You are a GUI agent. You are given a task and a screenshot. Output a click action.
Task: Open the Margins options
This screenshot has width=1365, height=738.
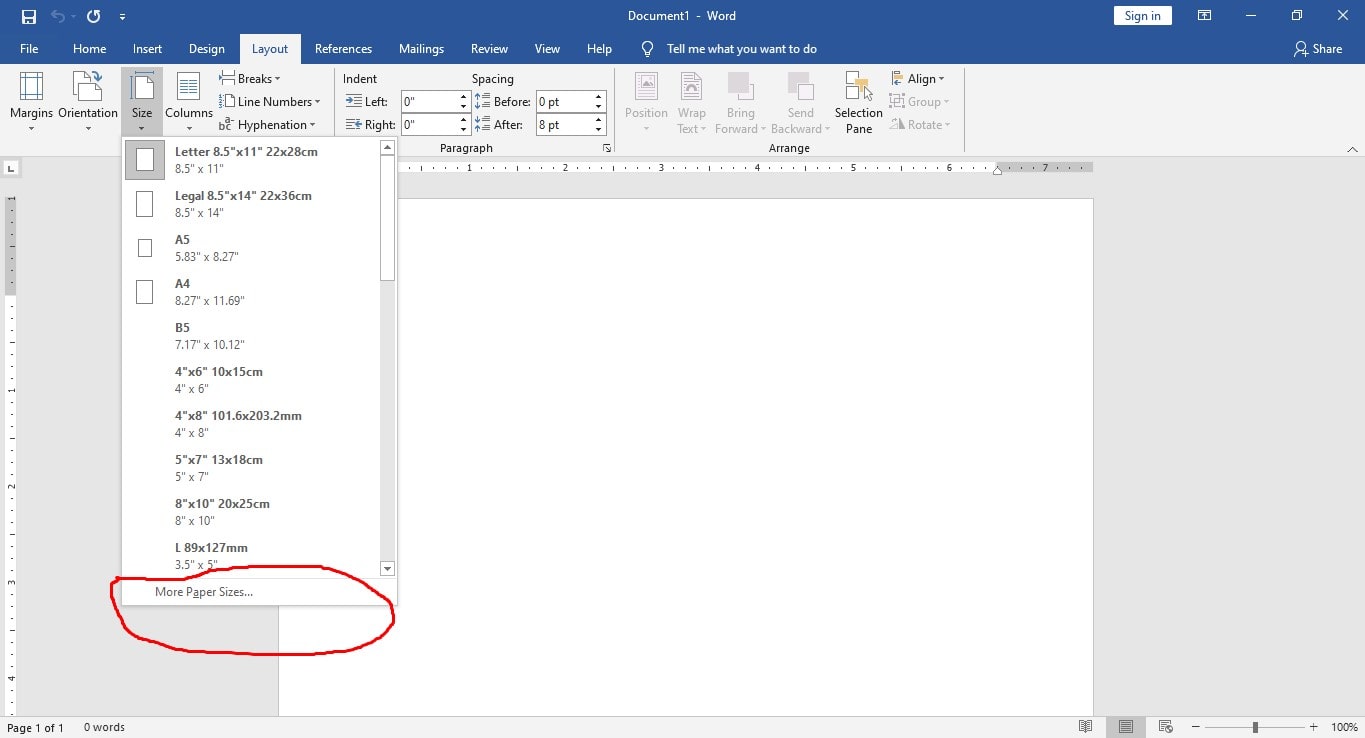[x=31, y=100]
